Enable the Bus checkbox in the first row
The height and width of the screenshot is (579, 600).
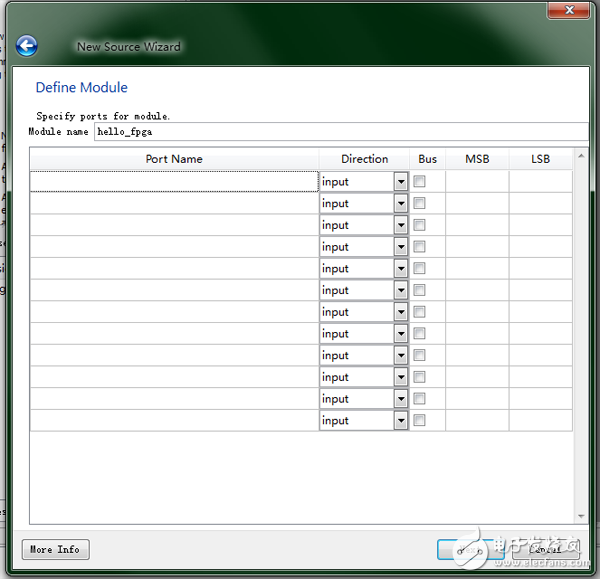click(420, 182)
